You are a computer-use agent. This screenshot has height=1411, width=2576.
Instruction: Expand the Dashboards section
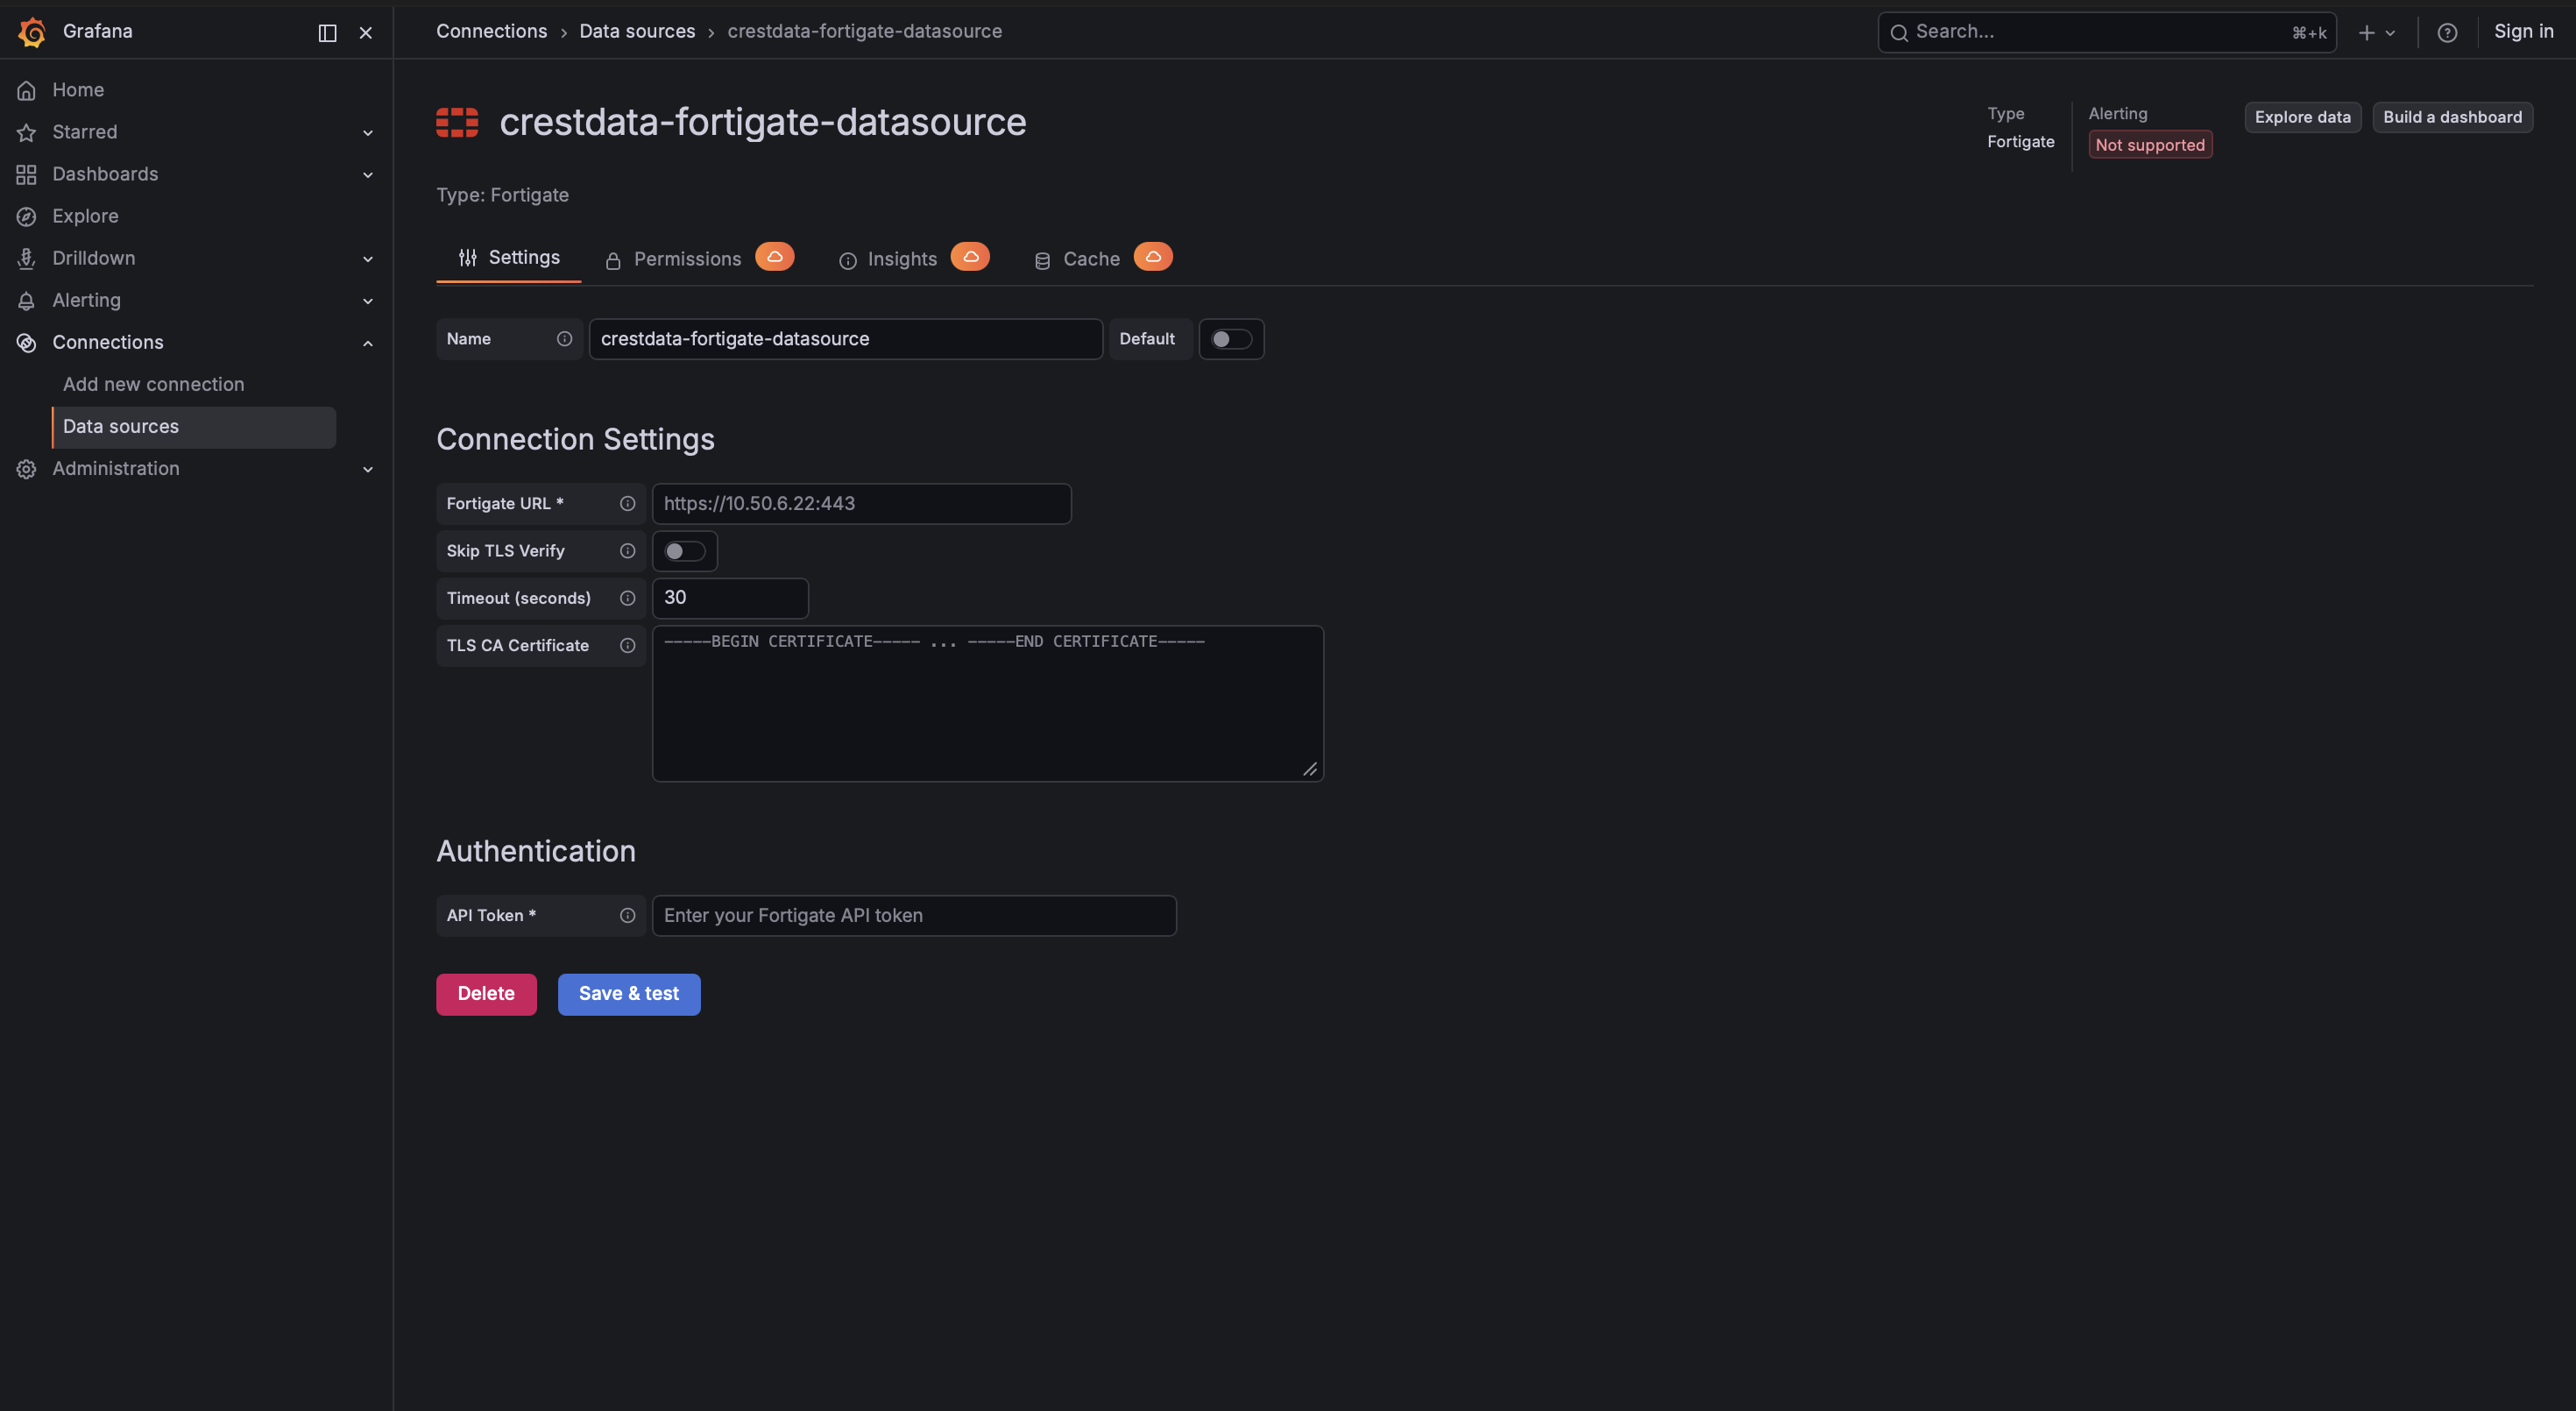click(368, 175)
